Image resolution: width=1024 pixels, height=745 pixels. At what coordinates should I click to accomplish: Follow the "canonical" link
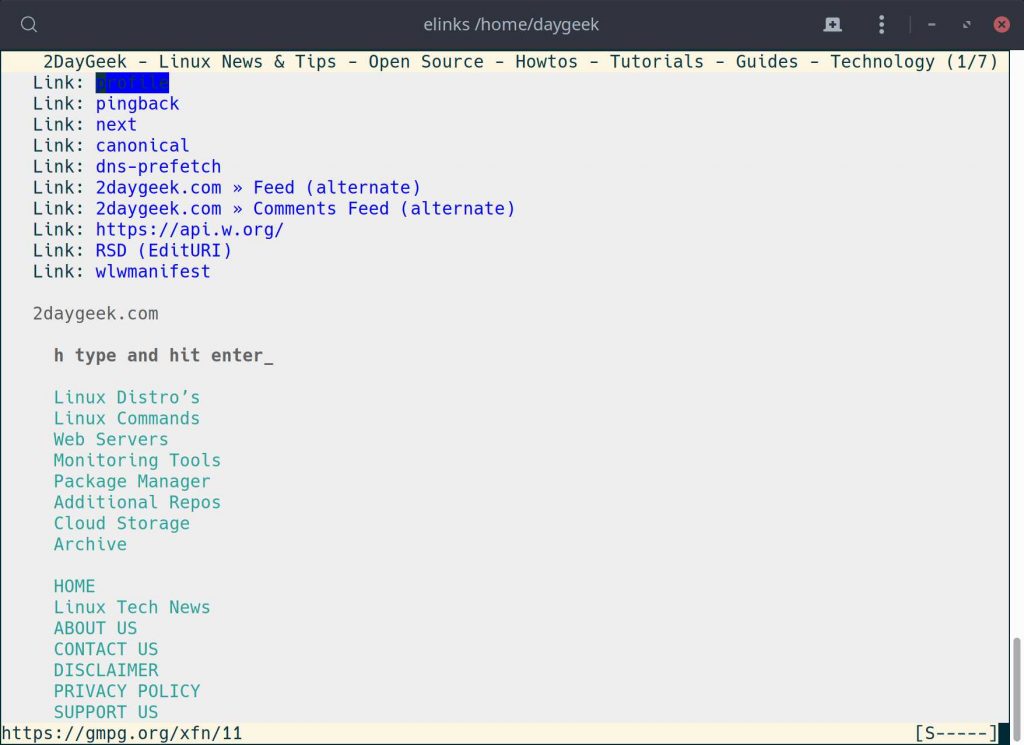(x=142, y=145)
